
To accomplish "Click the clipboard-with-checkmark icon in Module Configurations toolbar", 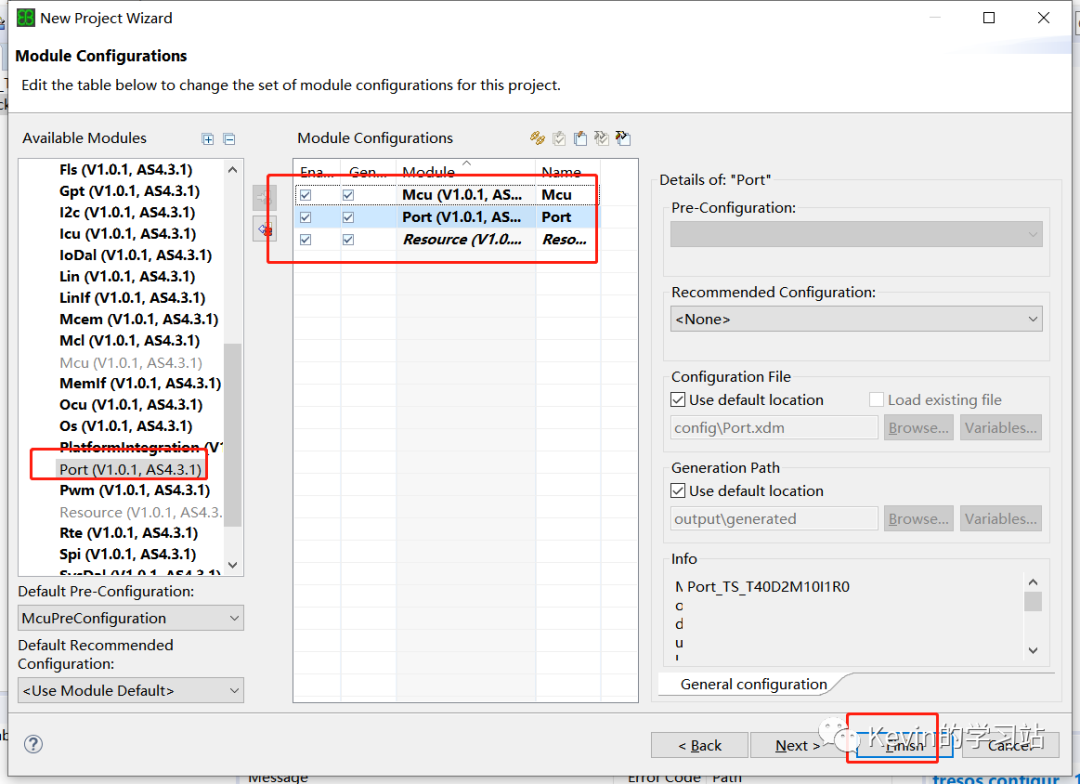I will point(559,138).
